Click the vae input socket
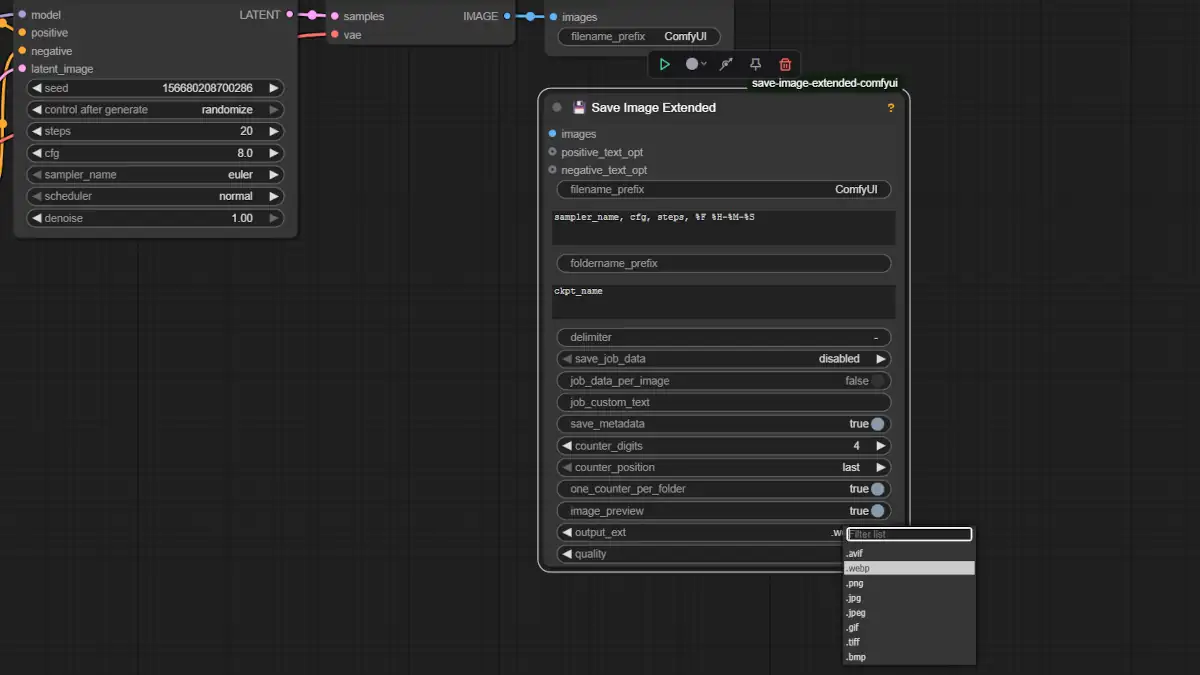 [x=334, y=35]
